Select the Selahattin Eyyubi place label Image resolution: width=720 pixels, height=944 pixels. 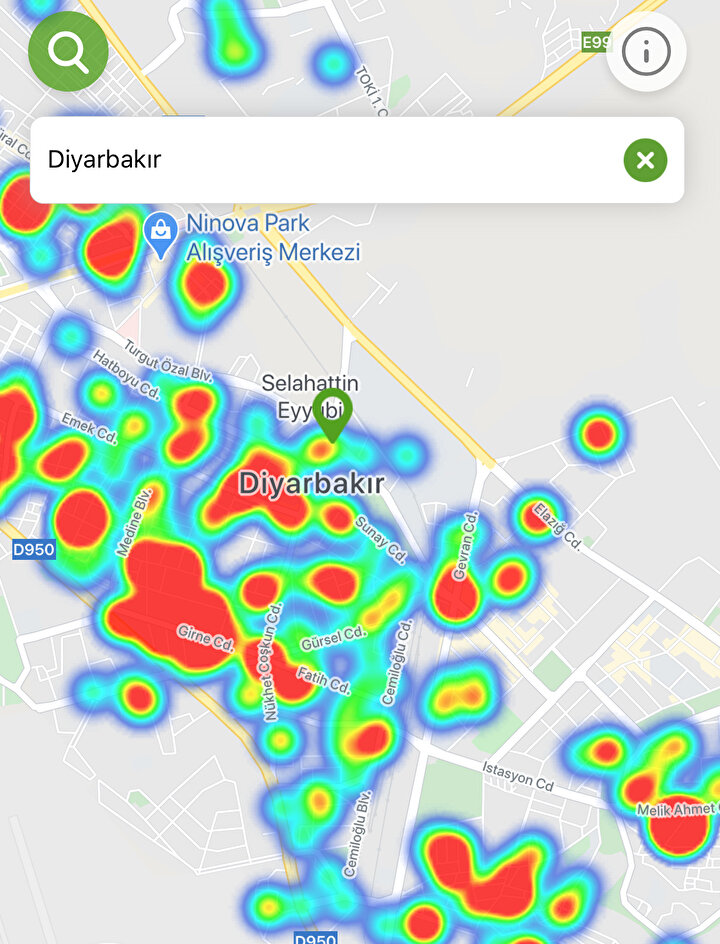[309, 395]
